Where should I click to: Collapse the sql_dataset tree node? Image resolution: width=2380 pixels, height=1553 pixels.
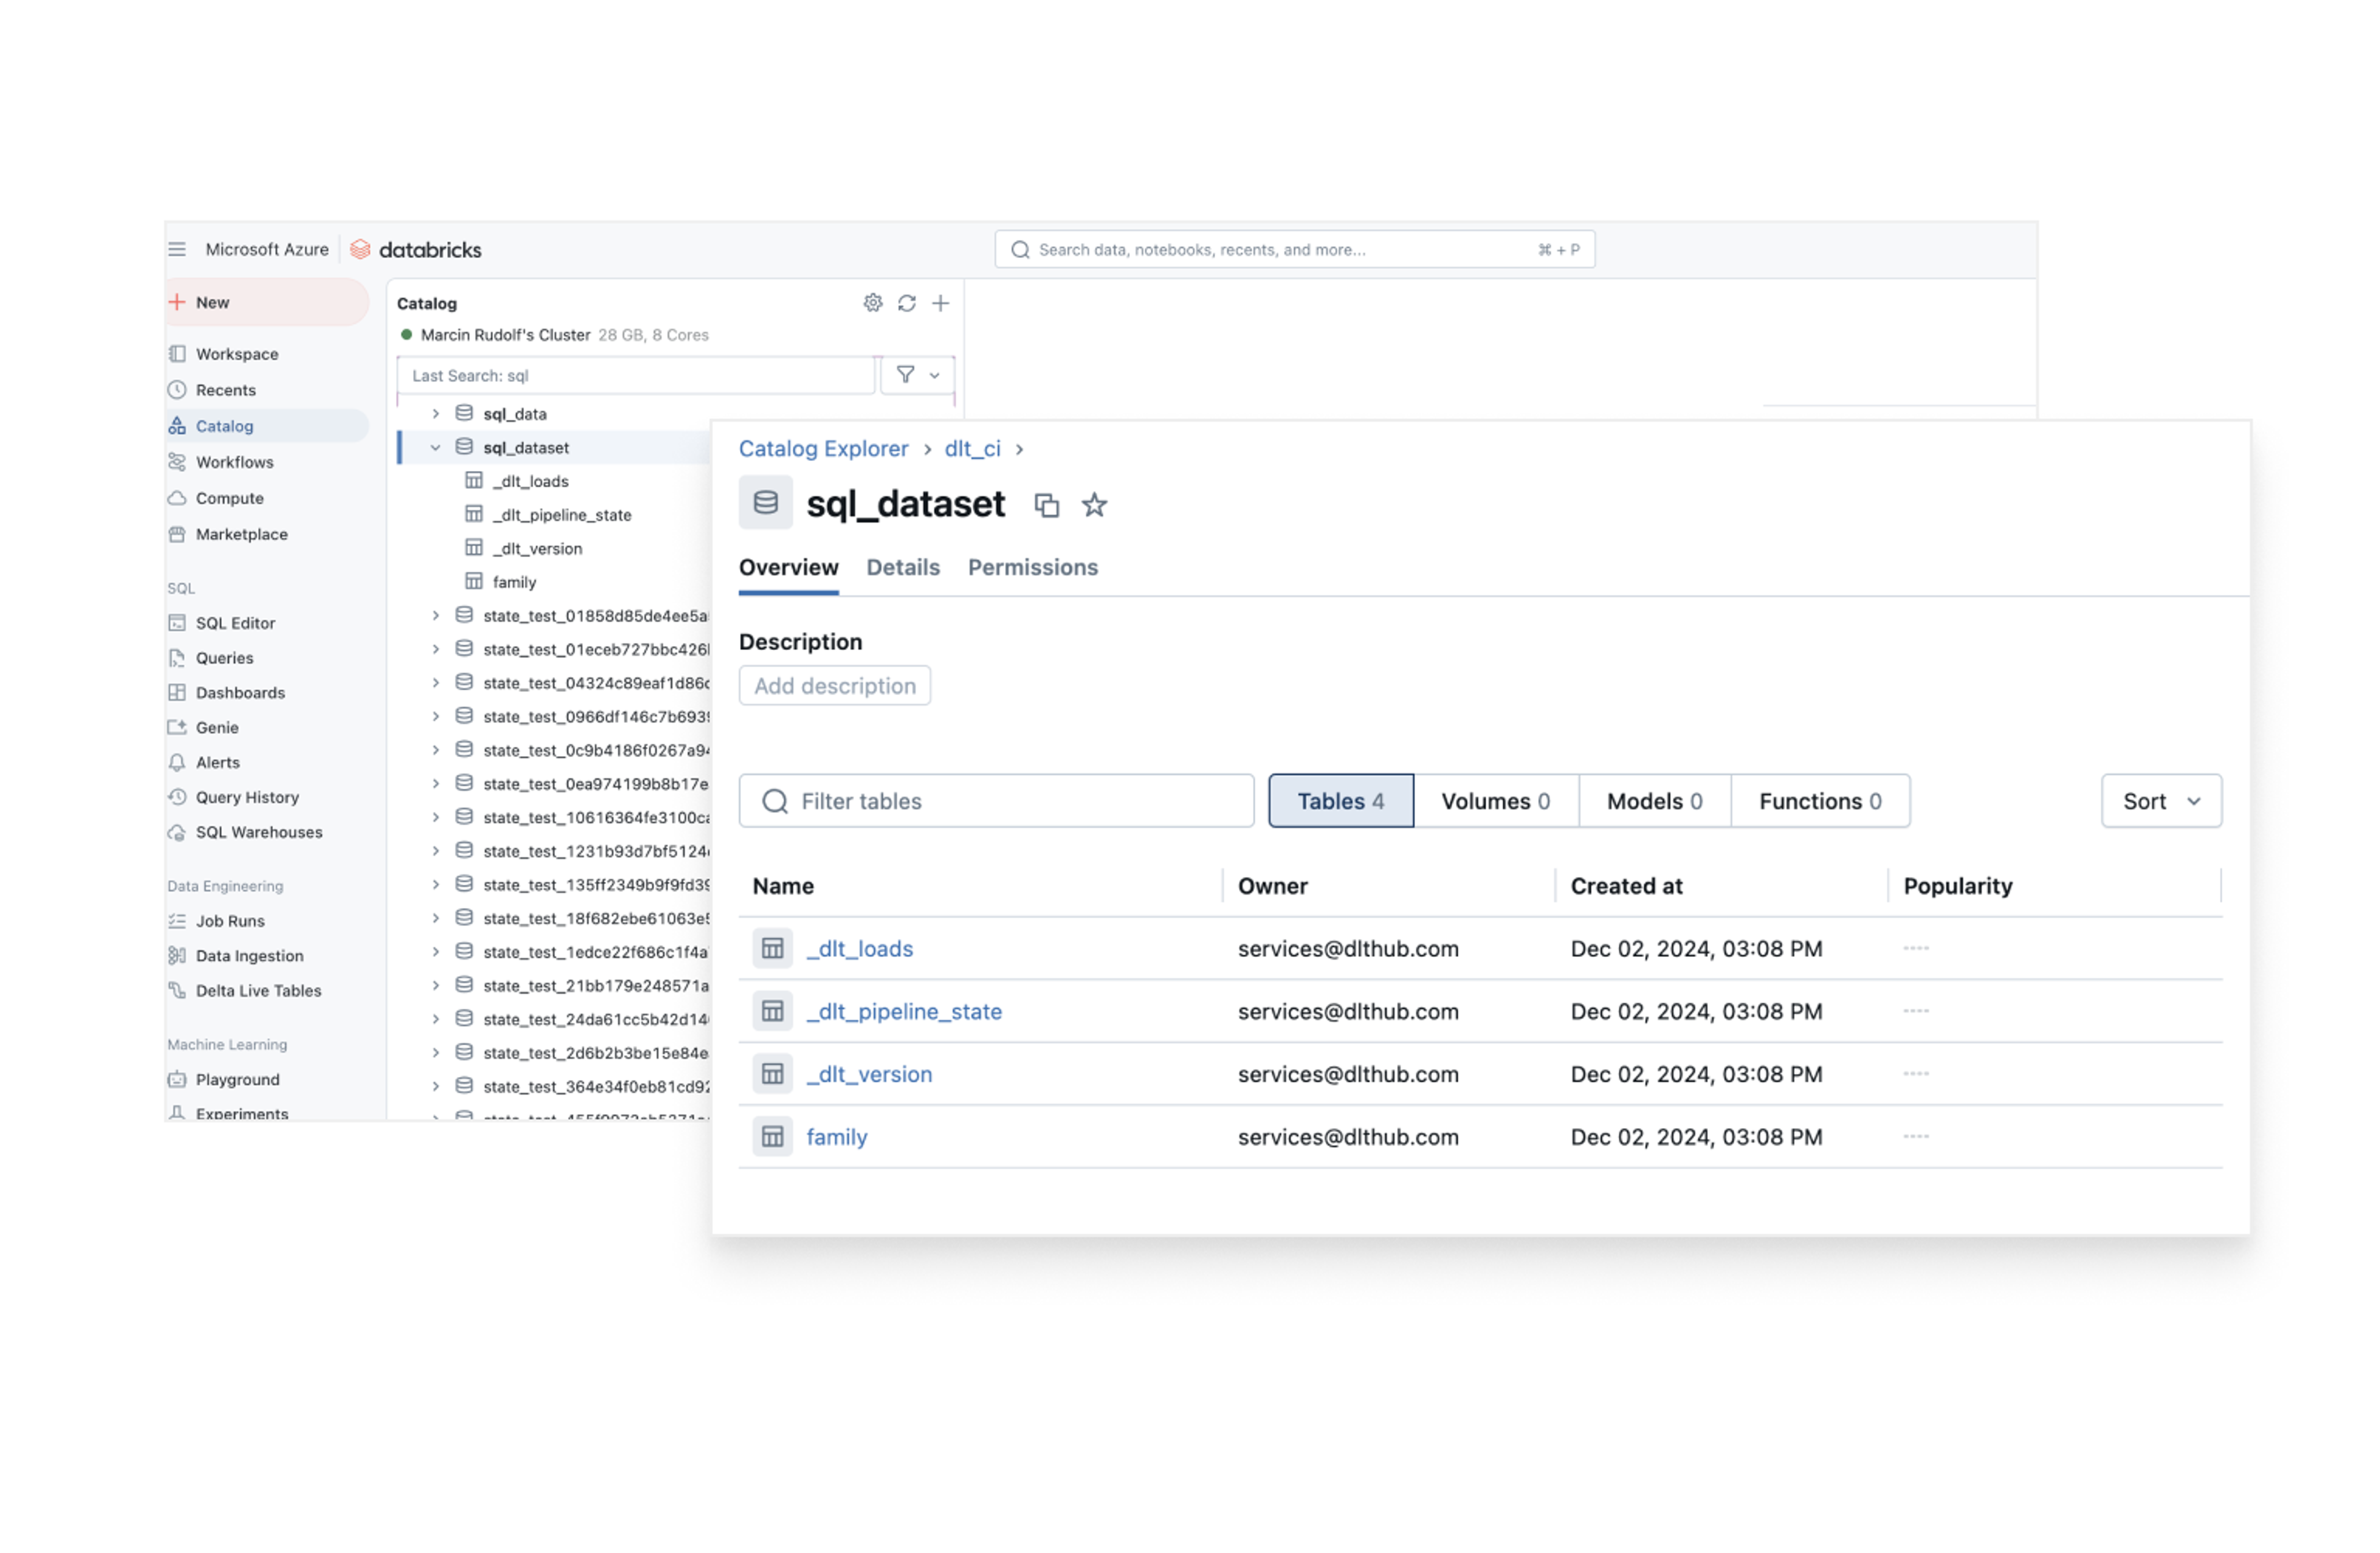(435, 447)
